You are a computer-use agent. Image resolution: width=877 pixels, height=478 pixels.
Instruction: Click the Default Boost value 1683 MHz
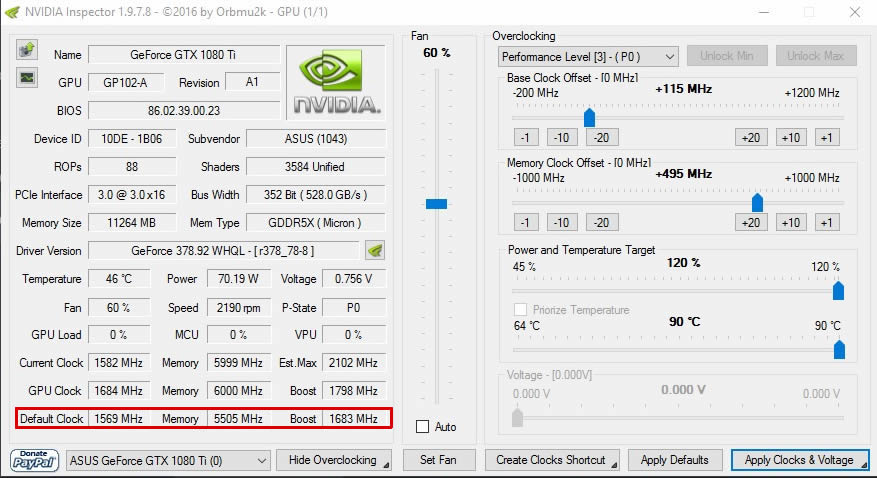(354, 418)
